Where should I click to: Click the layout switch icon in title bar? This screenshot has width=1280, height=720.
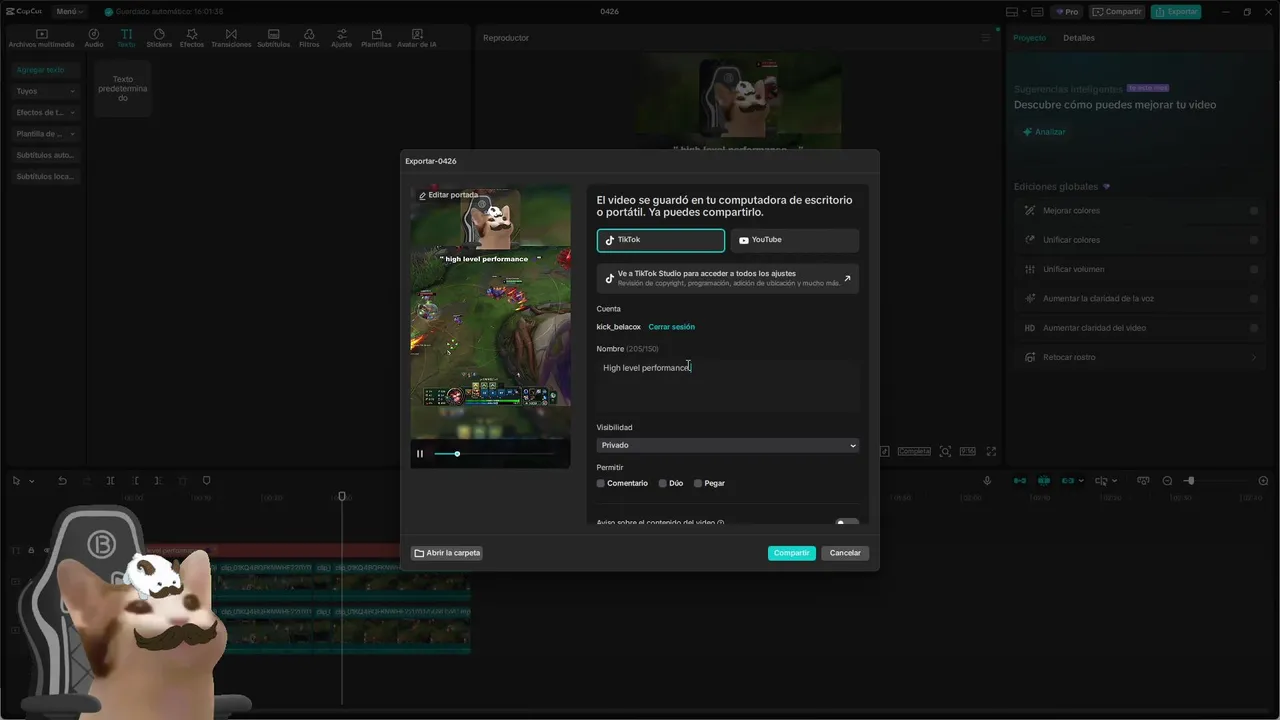[1013, 12]
